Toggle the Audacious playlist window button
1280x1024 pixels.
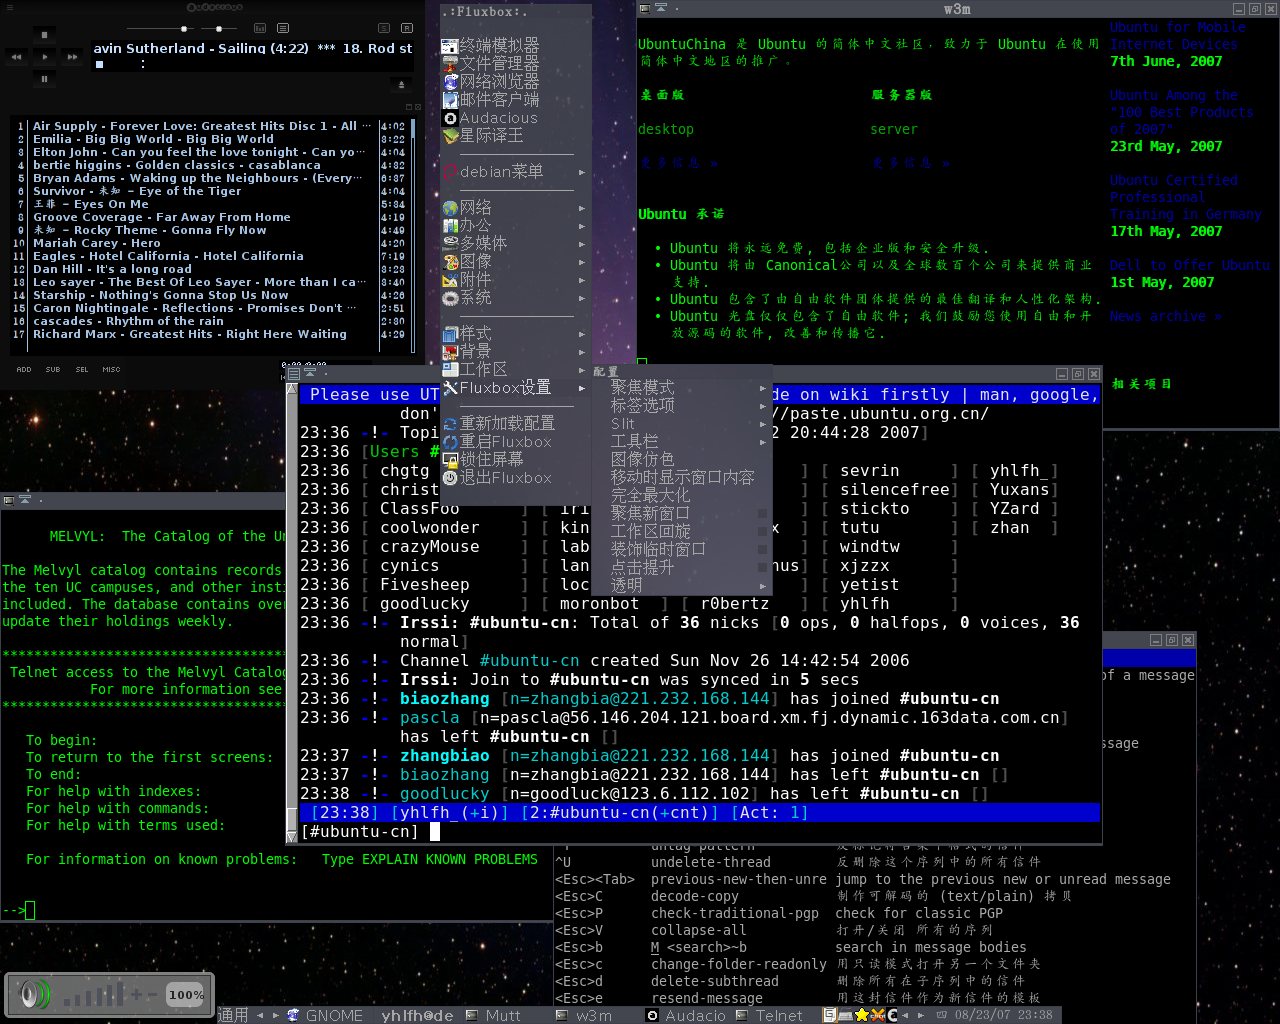click(283, 28)
